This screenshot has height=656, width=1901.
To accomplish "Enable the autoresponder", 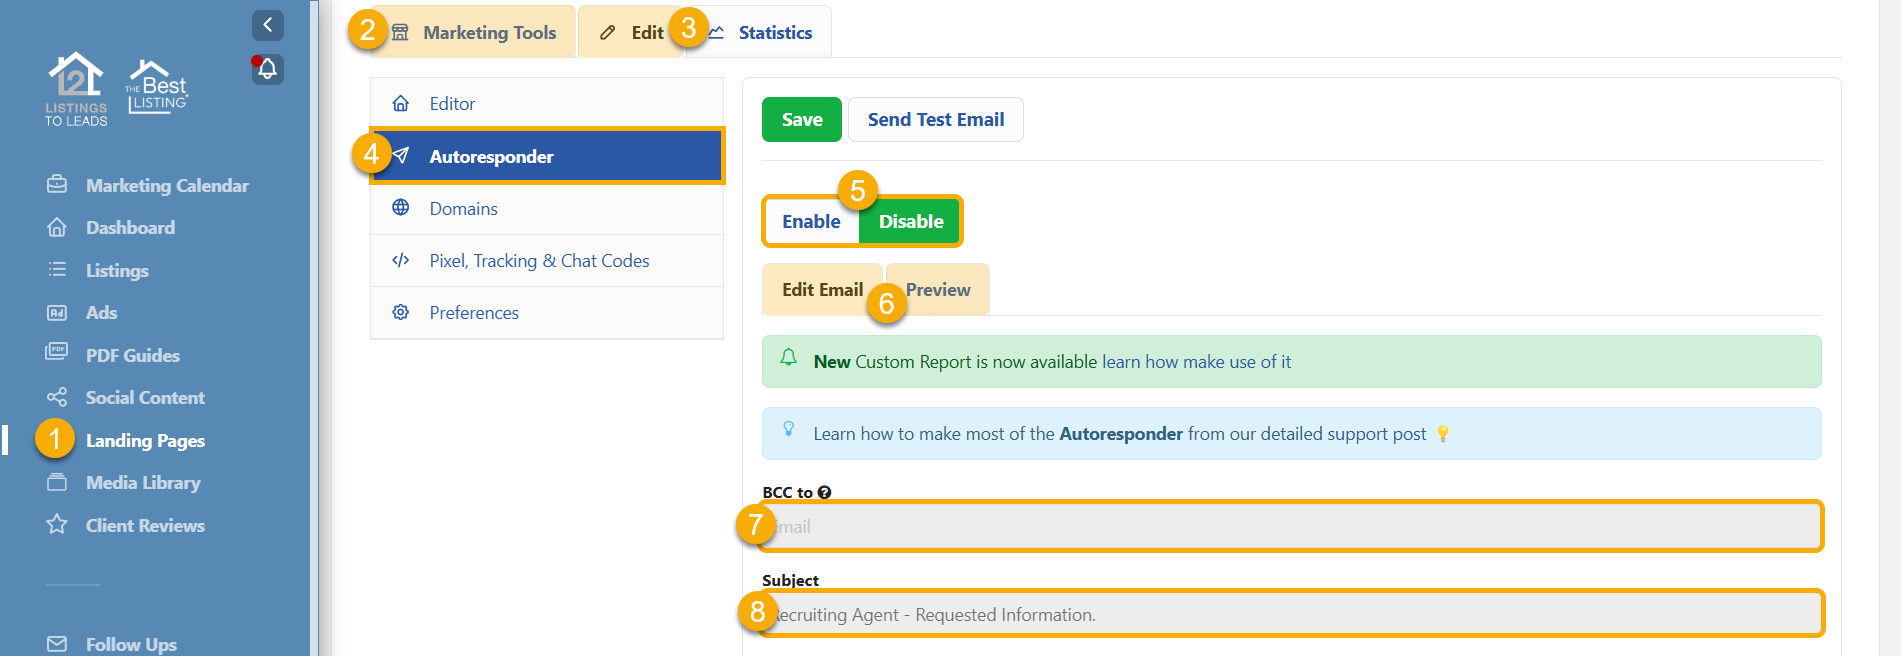I will pyautogui.click(x=811, y=222).
